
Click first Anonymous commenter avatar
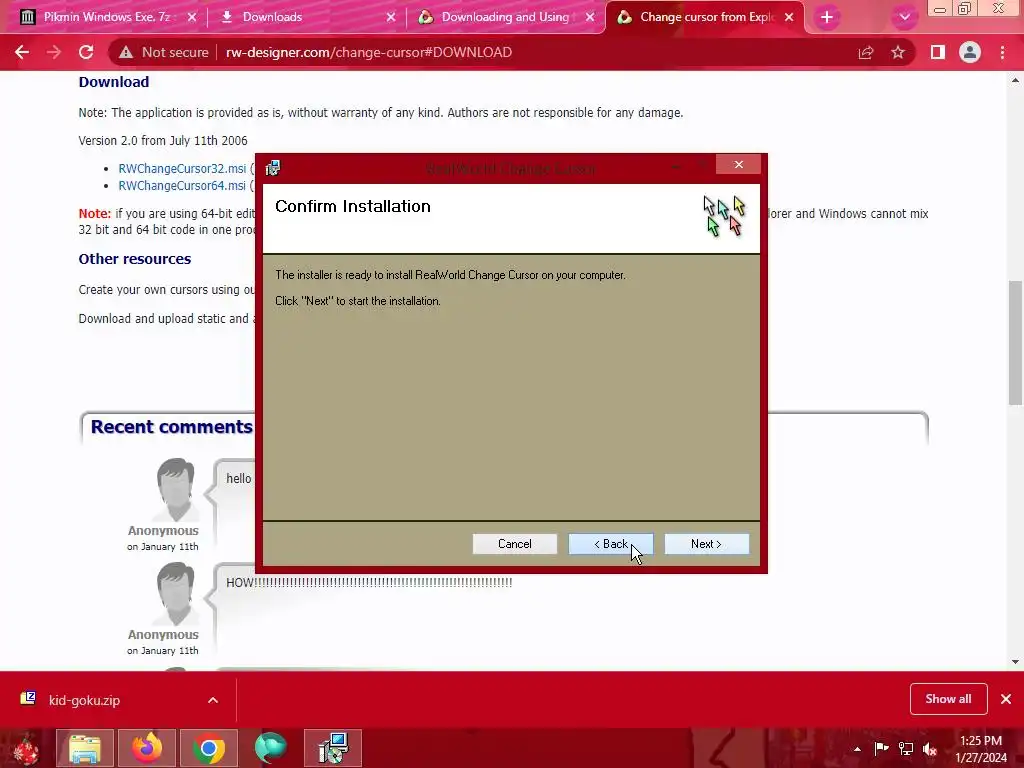[x=175, y=490]
